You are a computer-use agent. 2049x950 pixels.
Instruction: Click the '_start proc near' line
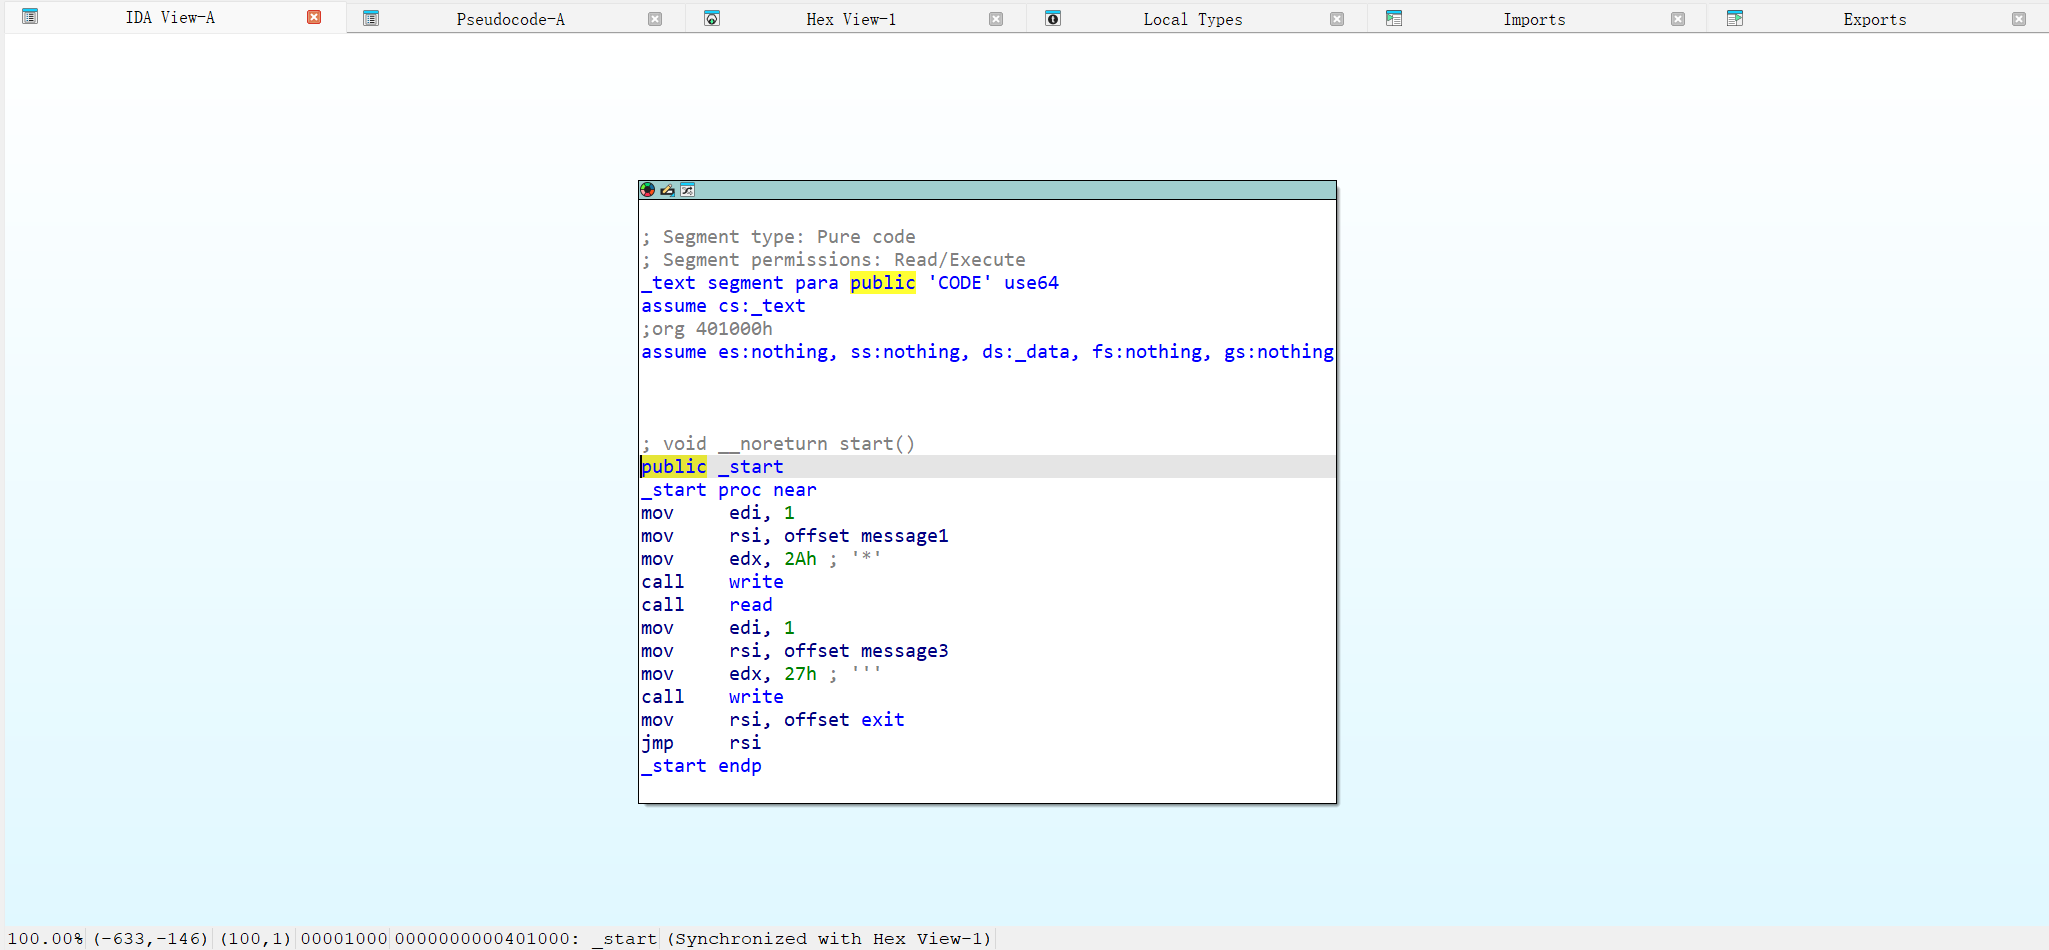point(729,490)
